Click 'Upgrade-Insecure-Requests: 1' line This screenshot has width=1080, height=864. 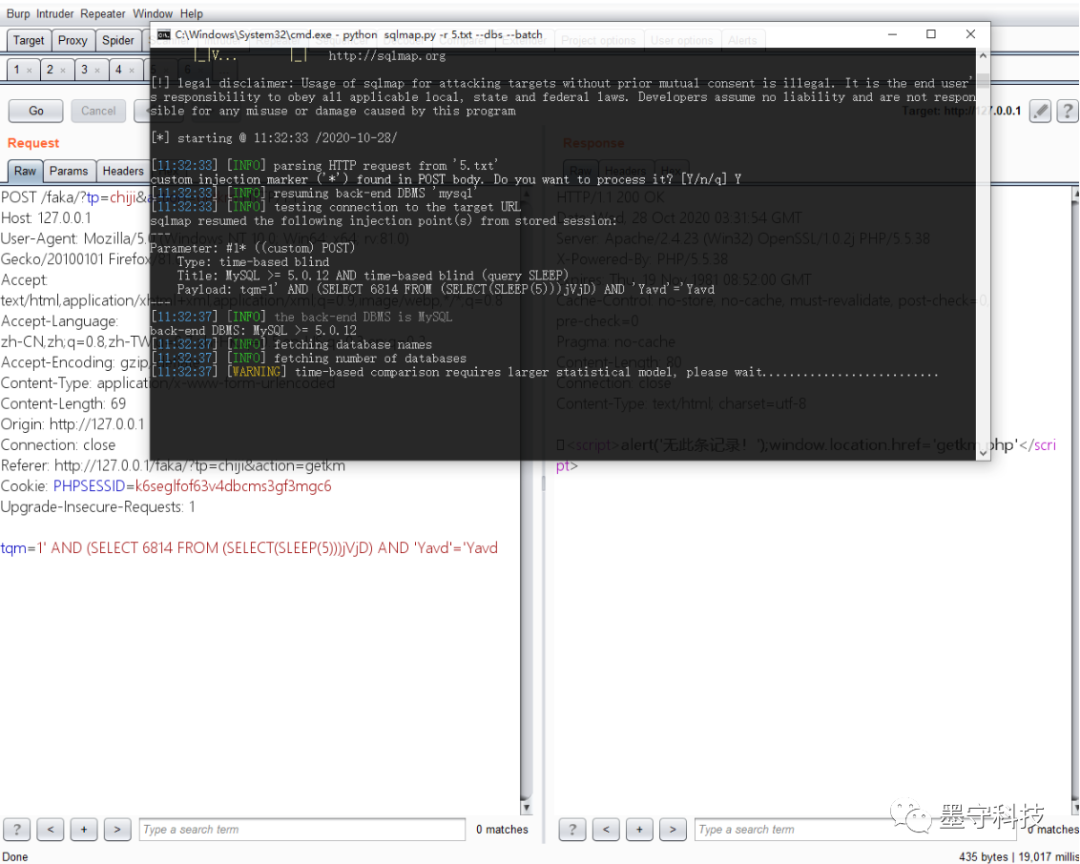point(98,507)
